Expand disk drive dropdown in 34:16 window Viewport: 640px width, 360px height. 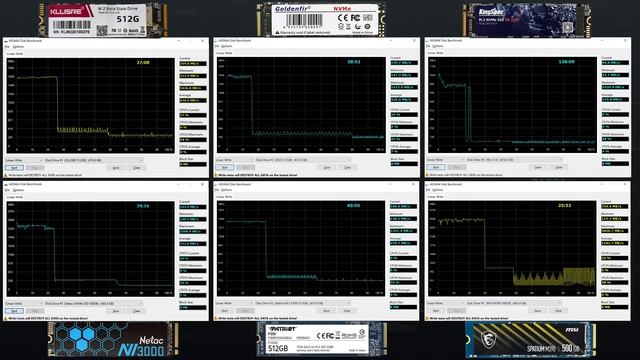point(94,304)
